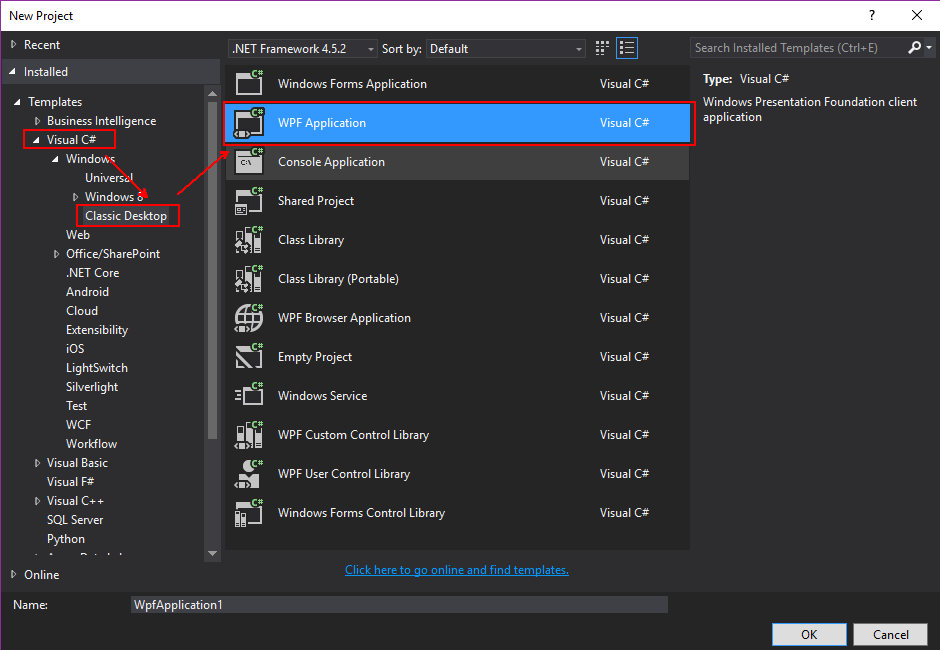
Task: Open the find templates online link
Action: (x=457, y=570)
